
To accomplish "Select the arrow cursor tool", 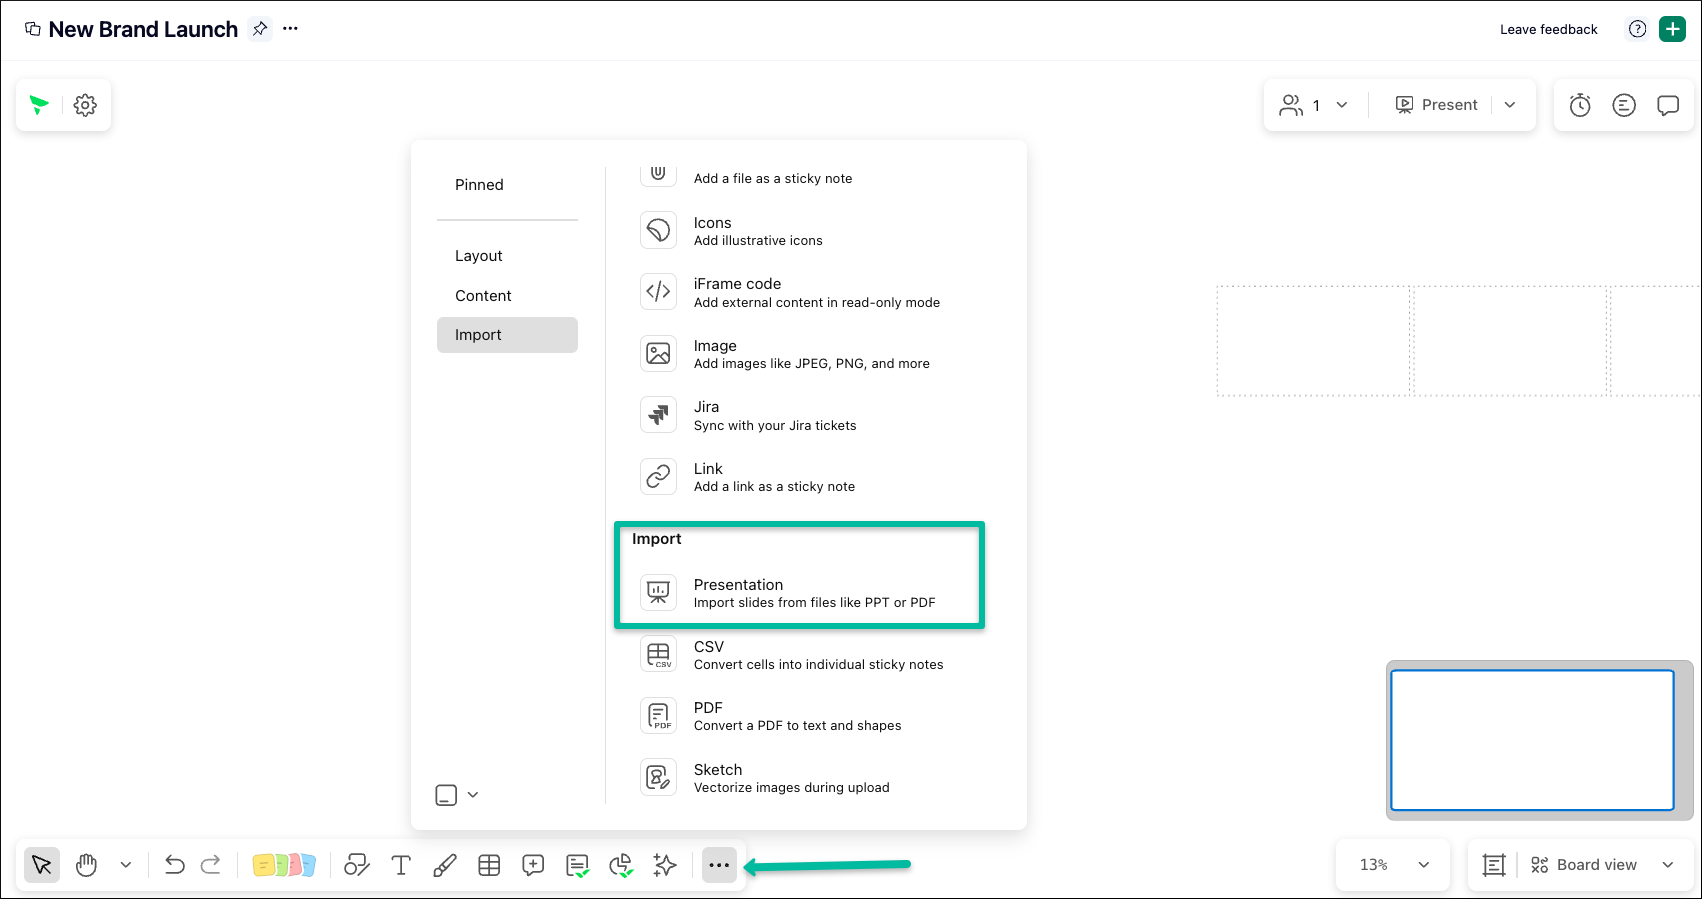I will point(42,865).
